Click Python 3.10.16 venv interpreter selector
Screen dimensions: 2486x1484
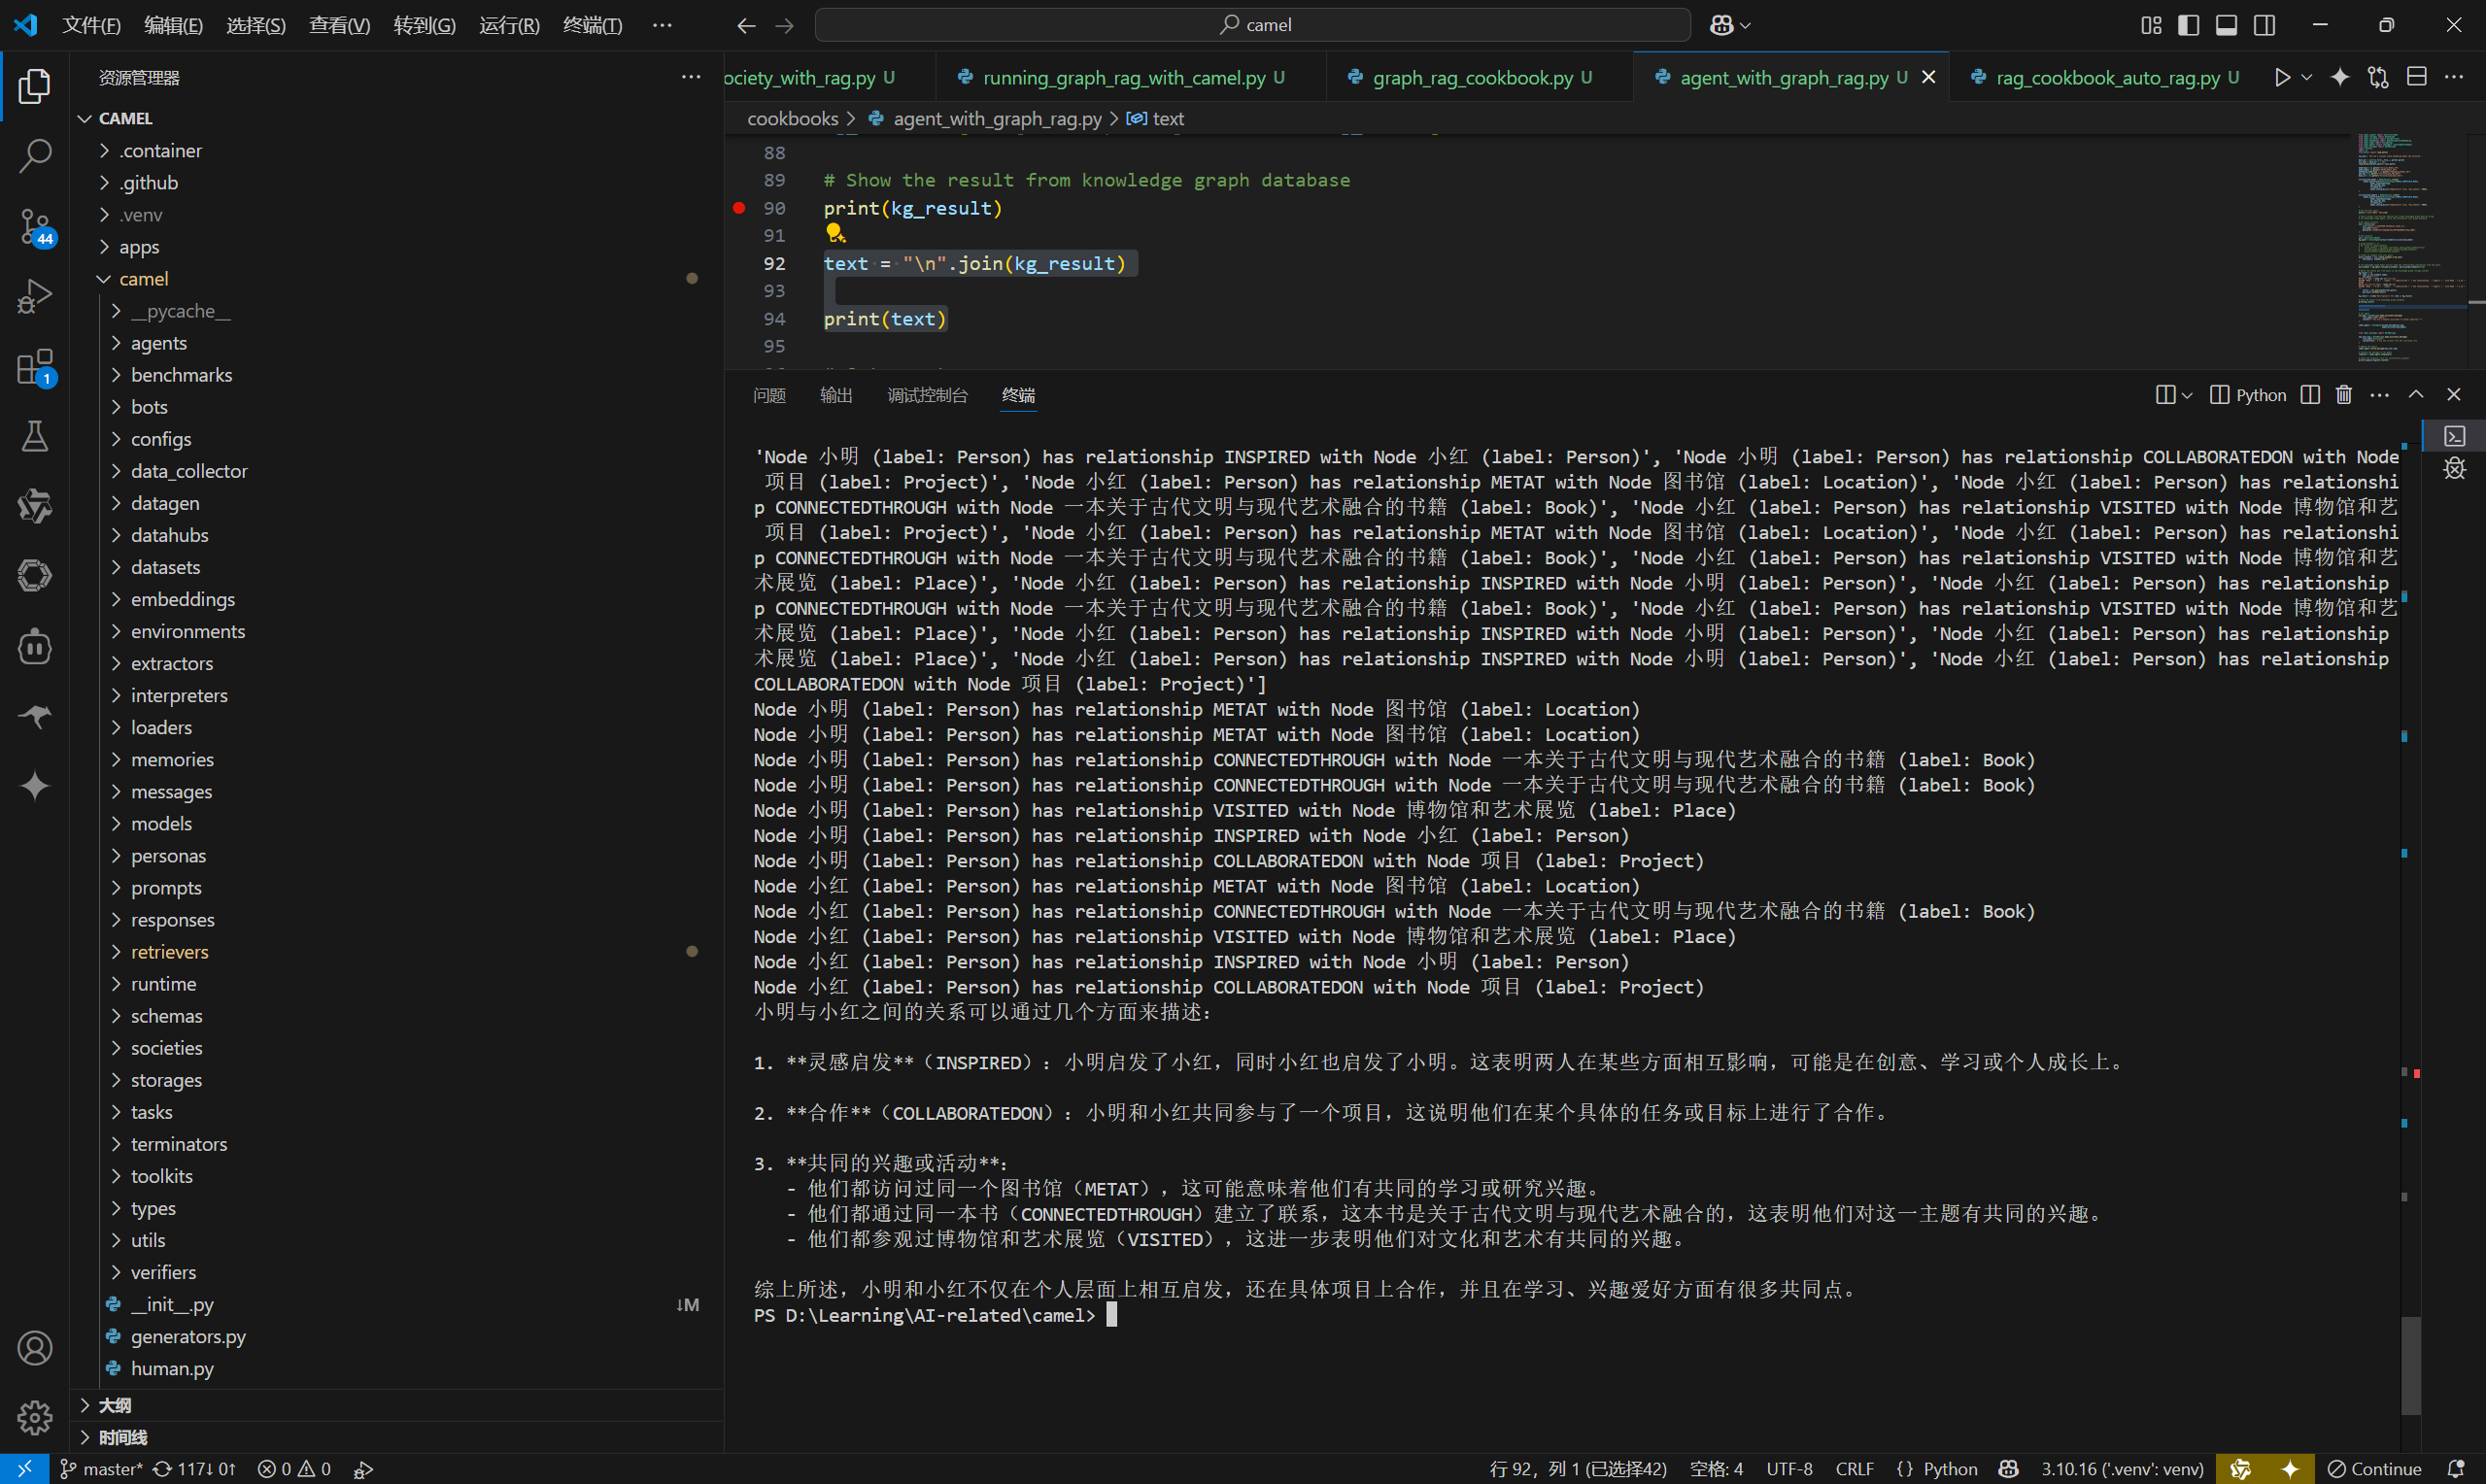[x=2122, y=1469]
